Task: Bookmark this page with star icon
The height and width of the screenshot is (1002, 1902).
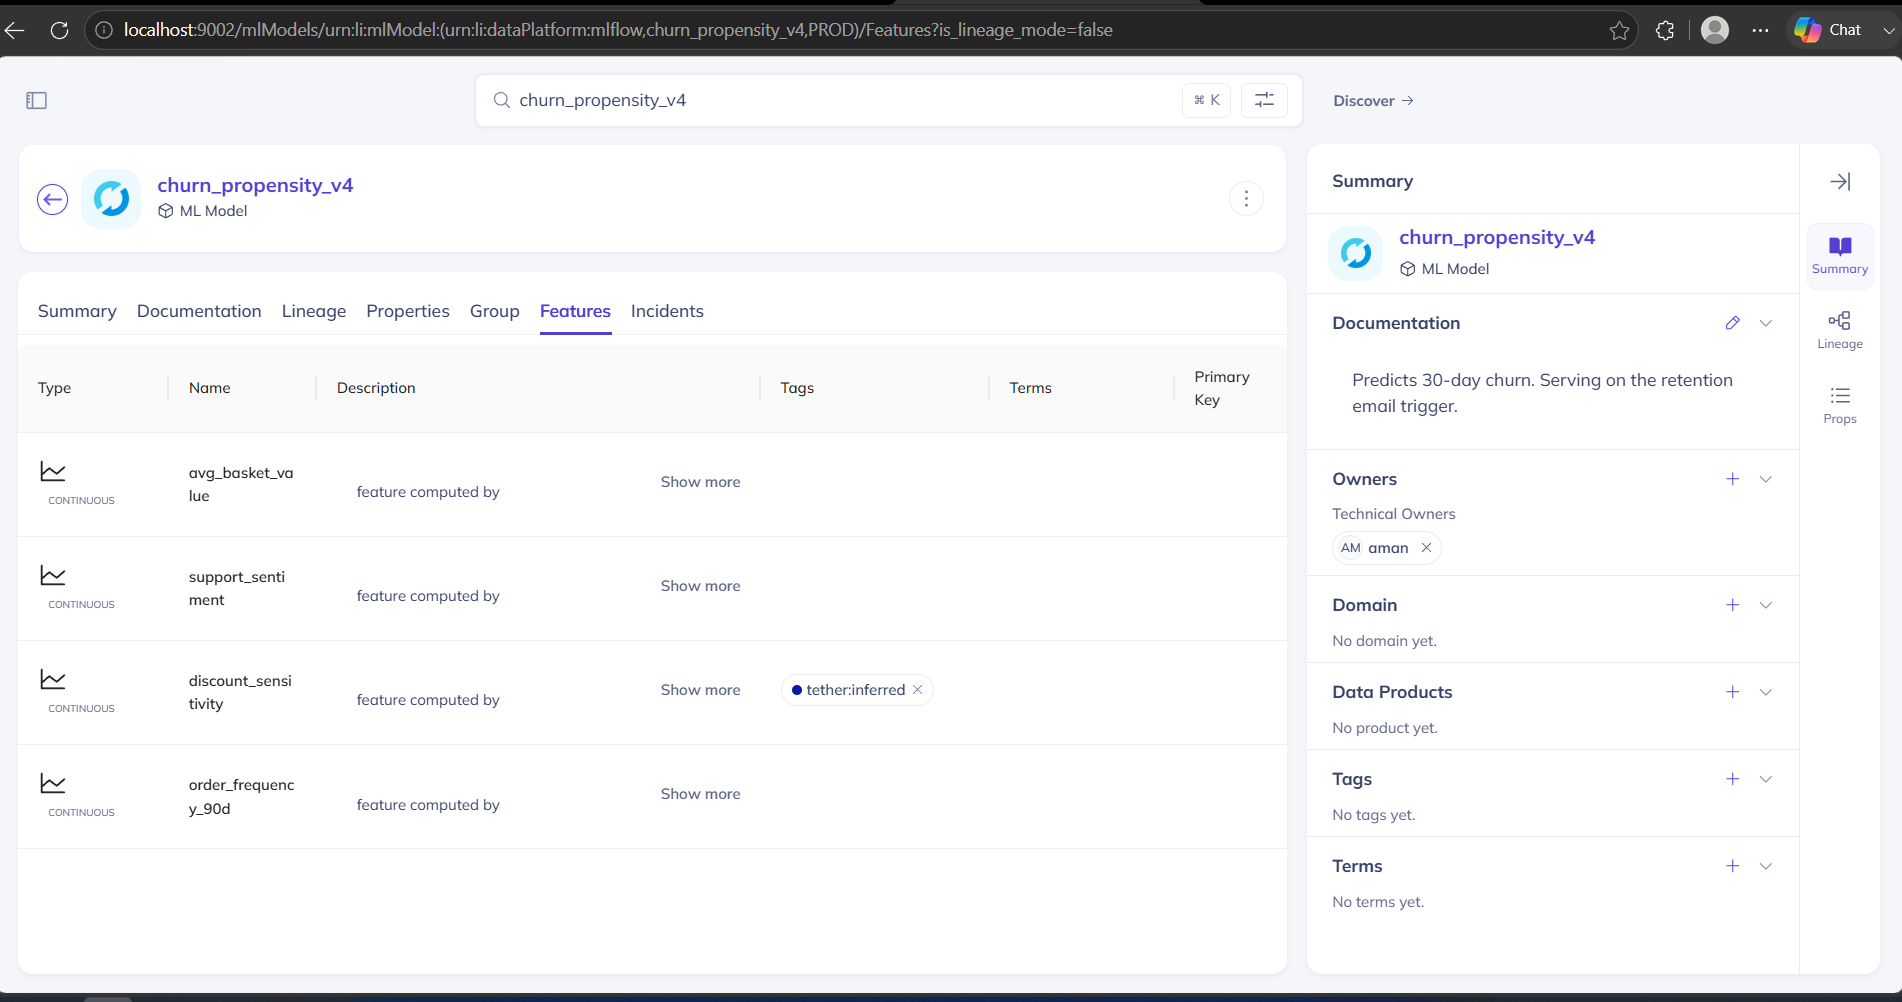Action: (x=1620, y=30)
